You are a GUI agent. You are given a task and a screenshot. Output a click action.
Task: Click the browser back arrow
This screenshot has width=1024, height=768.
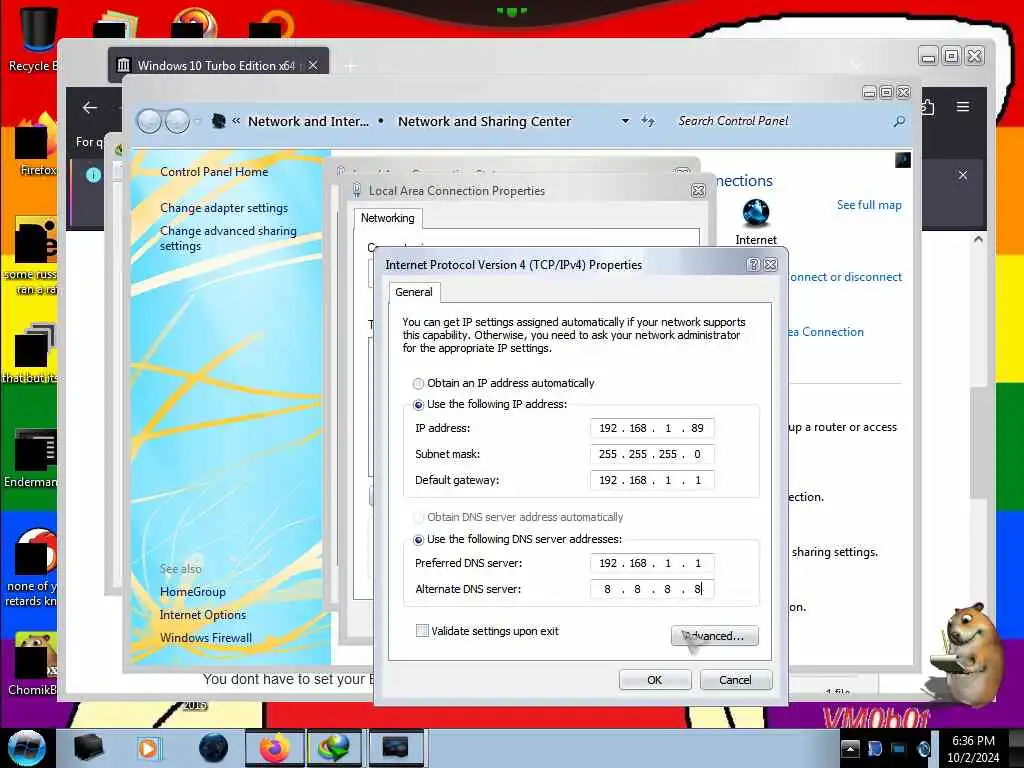(89, 108)
